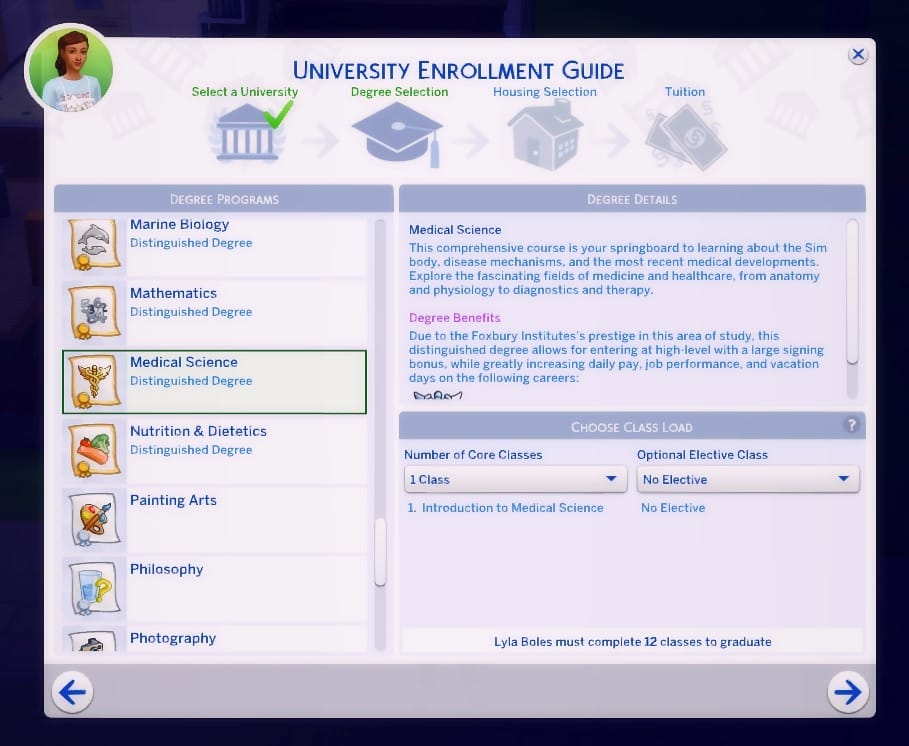
Task: Select the Philosophy degree
Action: tap(214, 589)
